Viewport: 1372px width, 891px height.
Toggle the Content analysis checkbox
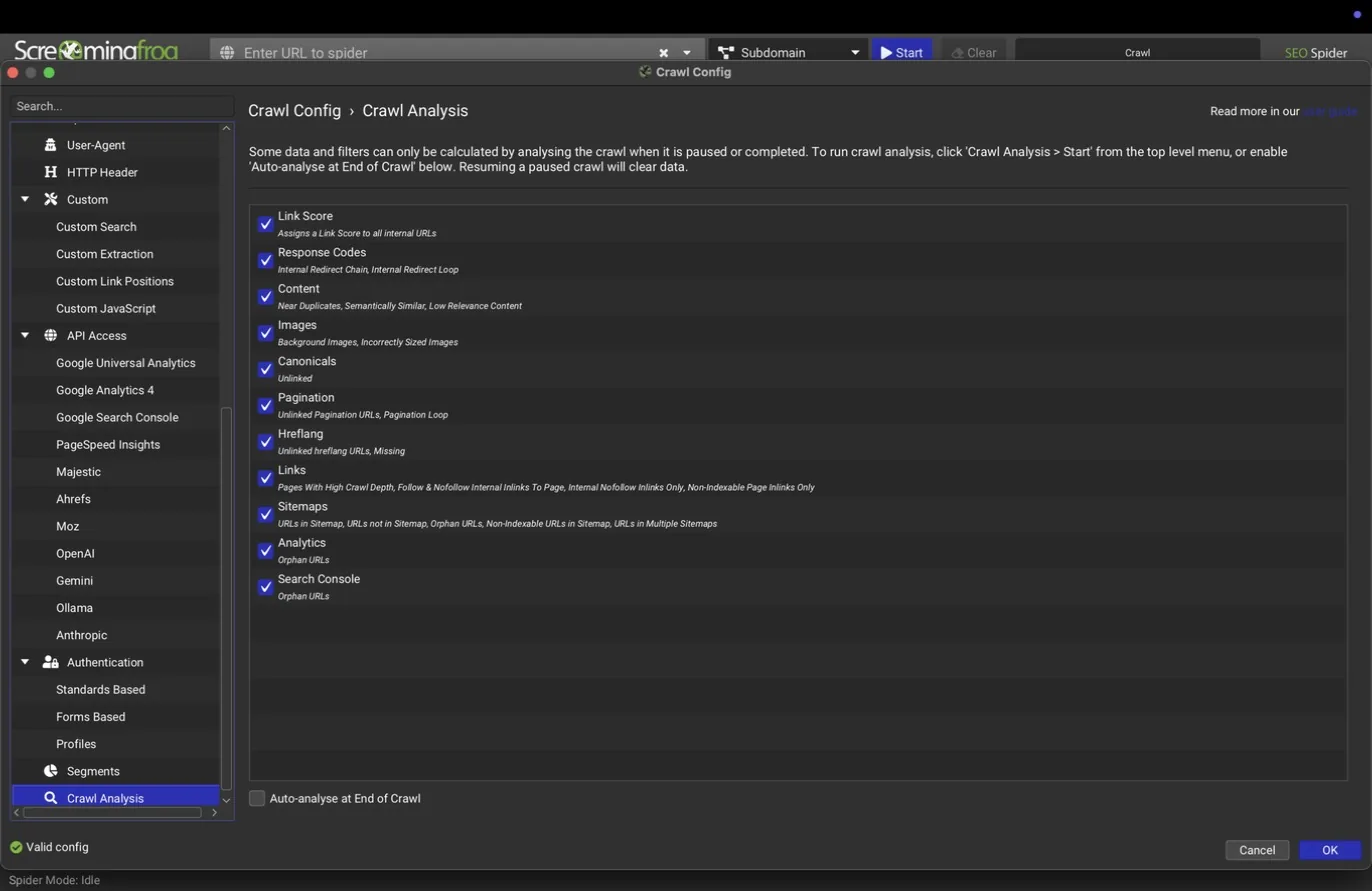(265, 297)
